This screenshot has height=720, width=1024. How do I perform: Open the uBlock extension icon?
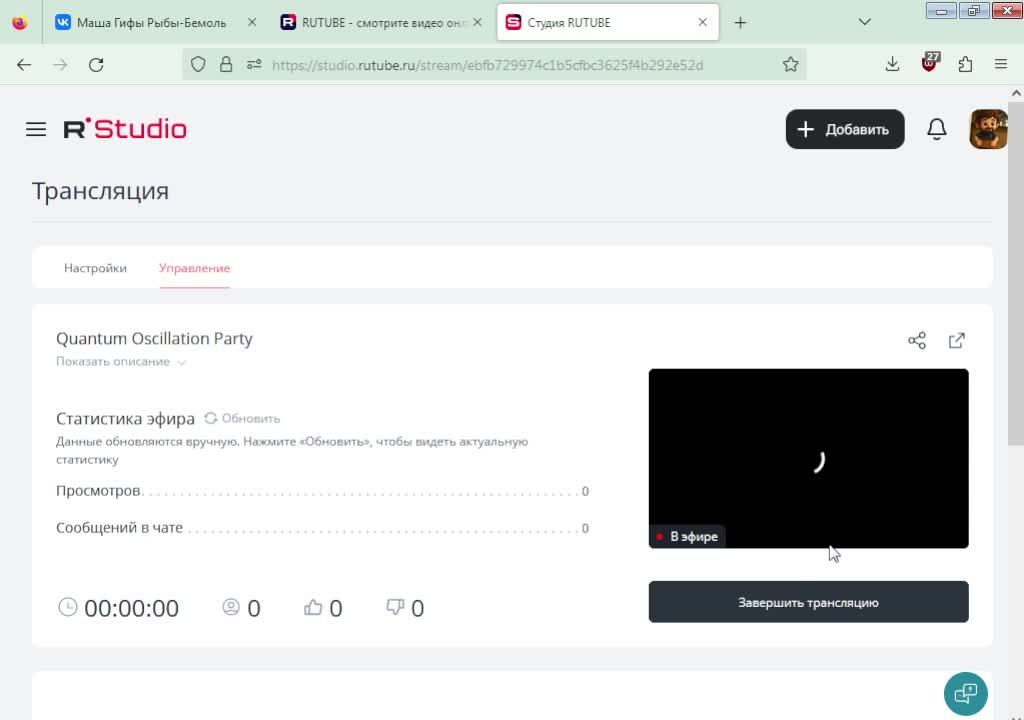[x=929, y=63]
